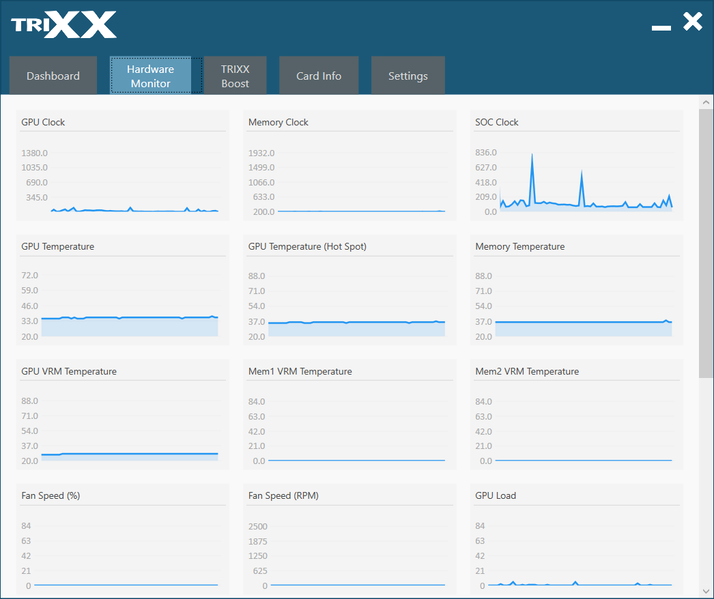This screenshot has width=714, height=599.
Task: Click the scrollbar up arrow
Action: 706,102
